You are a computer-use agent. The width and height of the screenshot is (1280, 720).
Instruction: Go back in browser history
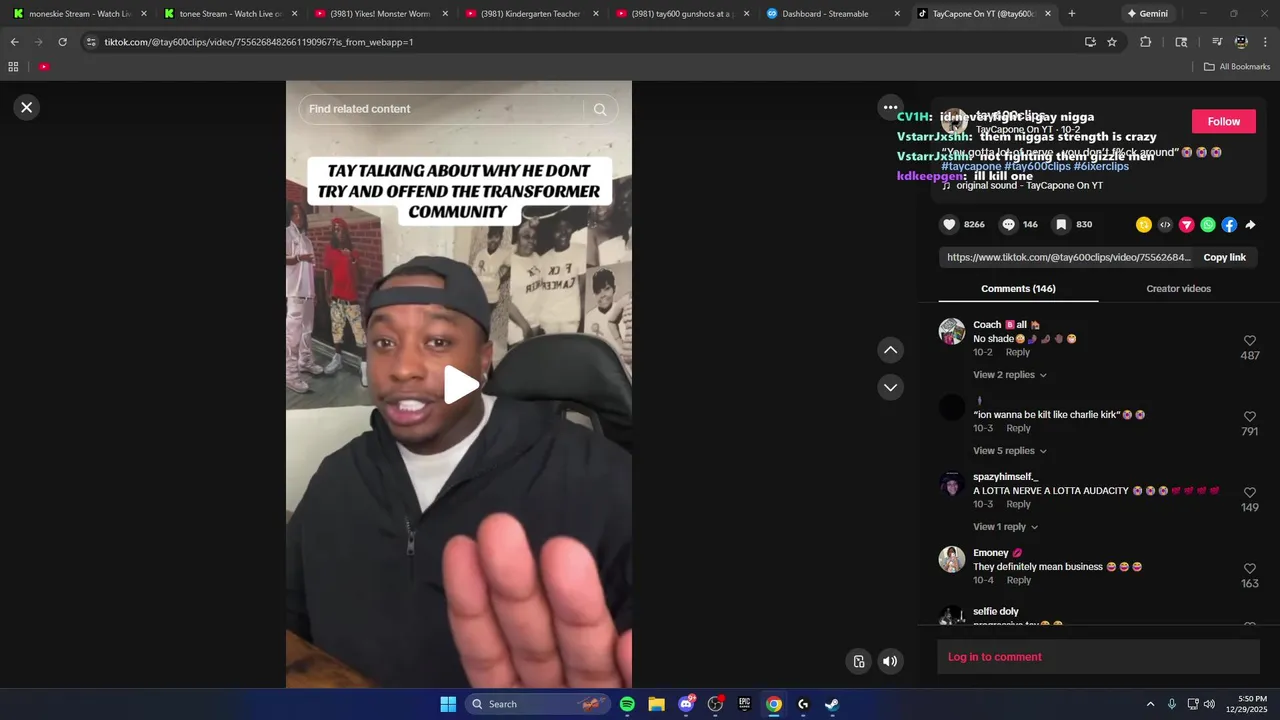pyautogui.click(x=14, y=42)
